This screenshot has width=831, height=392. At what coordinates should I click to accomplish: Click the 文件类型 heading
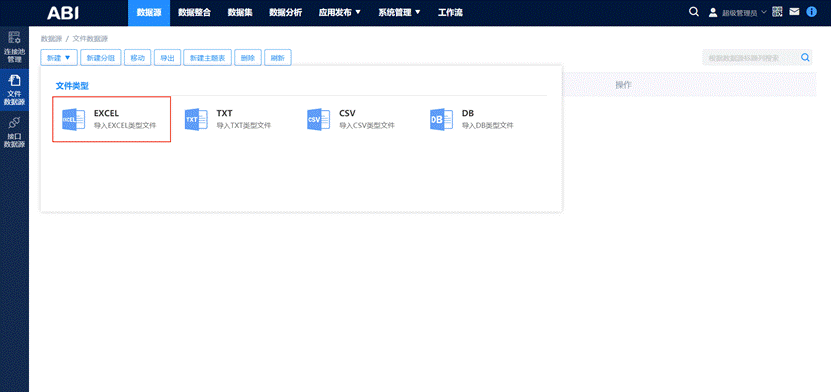pyautogui.click(x=72, y=86)
